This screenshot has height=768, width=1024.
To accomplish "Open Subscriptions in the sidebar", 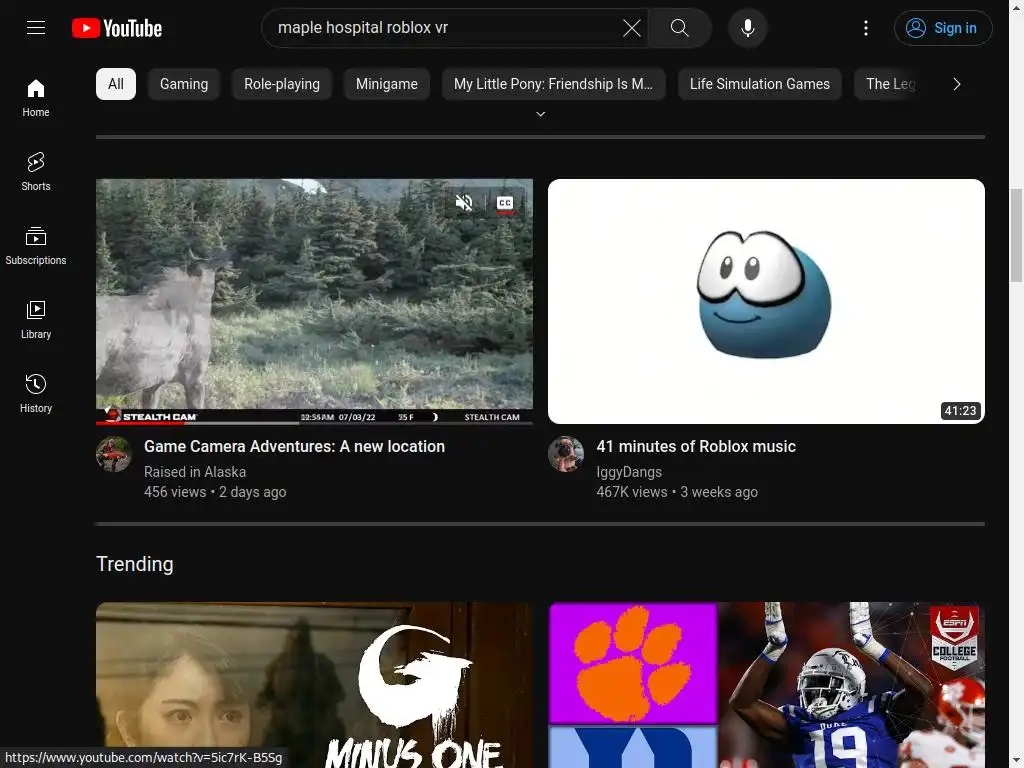I will pyautogui.click(x=36, y=246).
